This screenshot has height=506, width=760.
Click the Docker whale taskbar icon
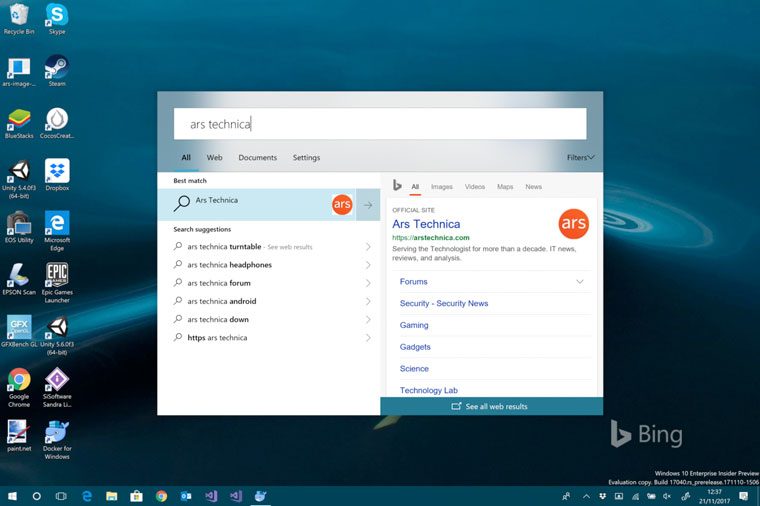coord(260,496)
